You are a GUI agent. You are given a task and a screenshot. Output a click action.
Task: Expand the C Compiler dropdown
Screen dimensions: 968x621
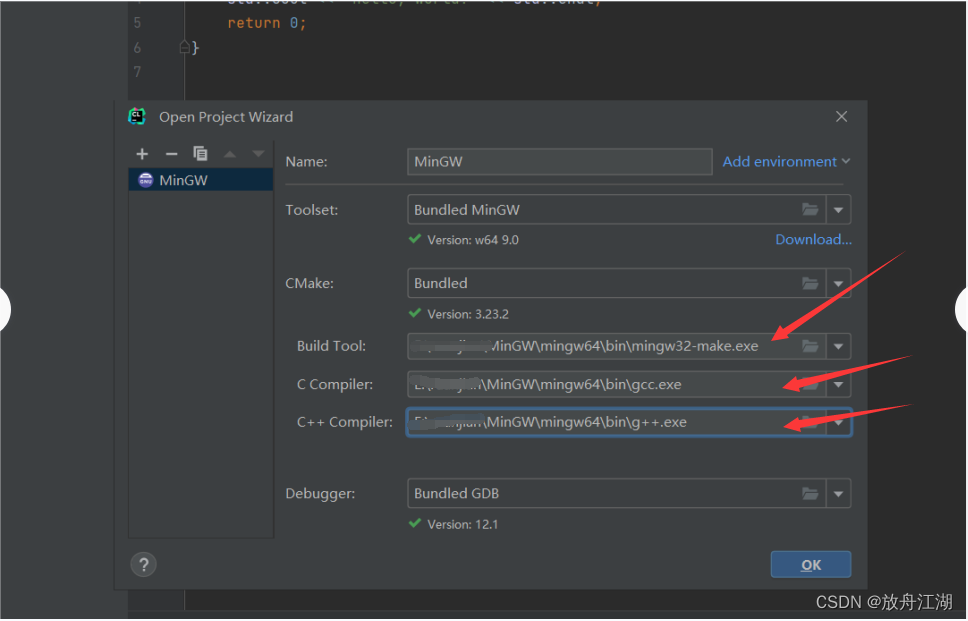point(840,384)
